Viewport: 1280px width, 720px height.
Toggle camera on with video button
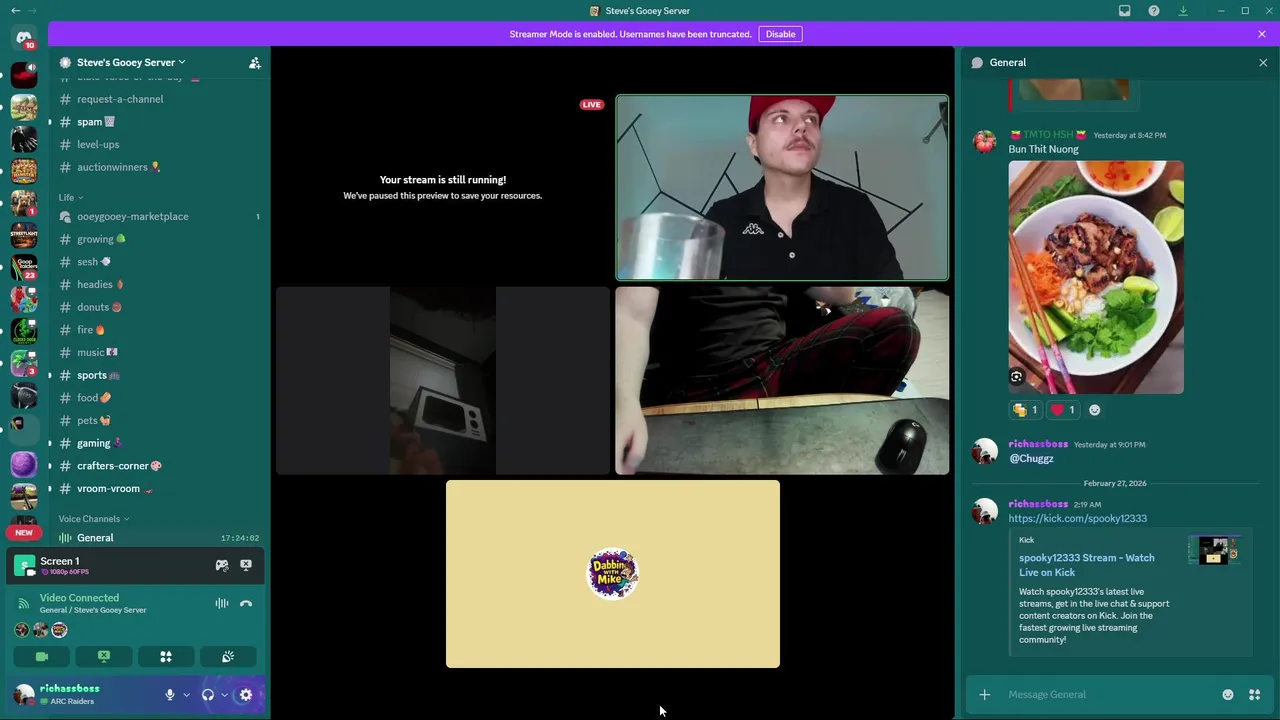tap(42, 657)
